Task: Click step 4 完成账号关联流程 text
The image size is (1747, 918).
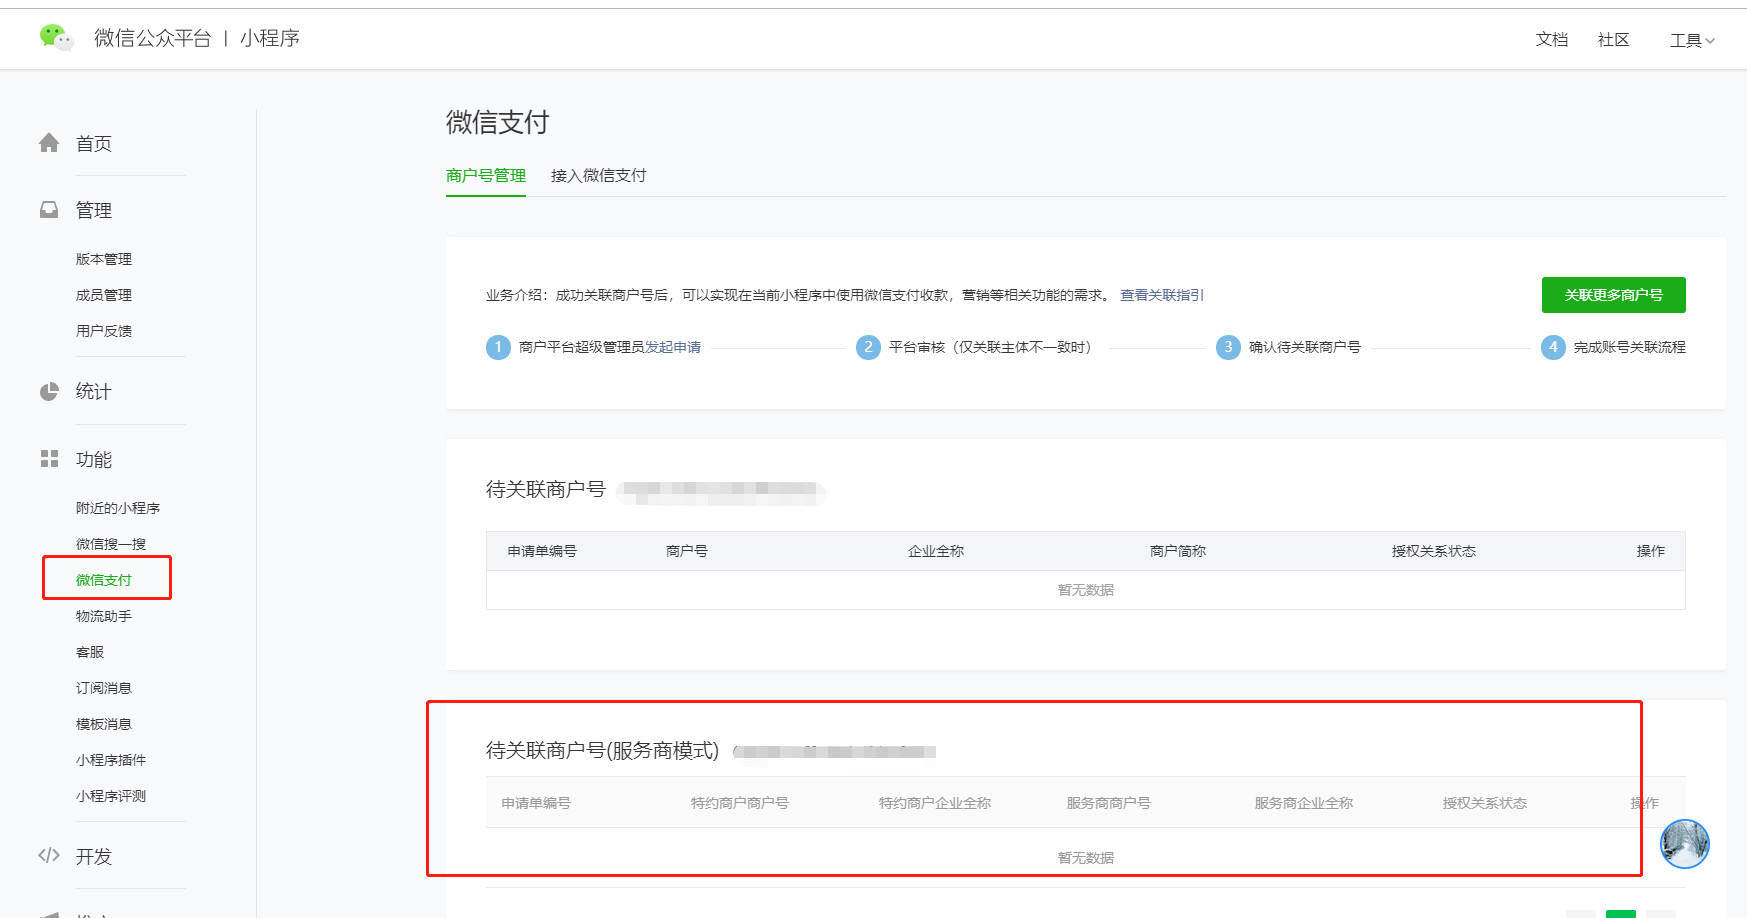Action: [1630, 347]
